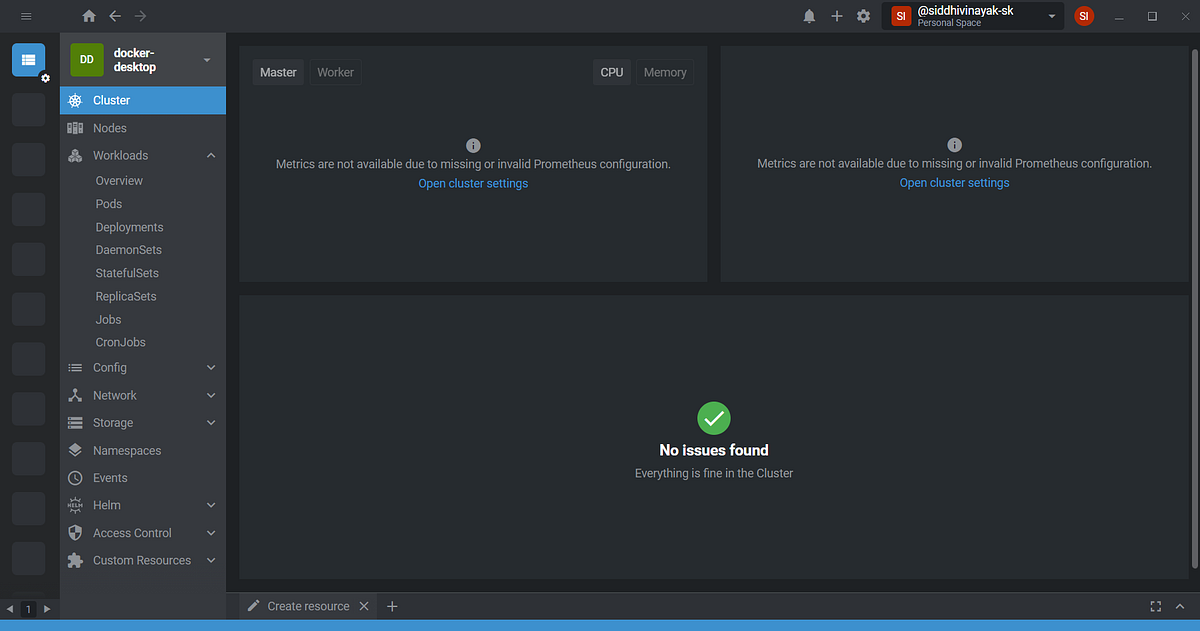Navigate forward with the right arrow
Image resolution: width=1200 pixels, height=631 pixels.
pos(140,16)
